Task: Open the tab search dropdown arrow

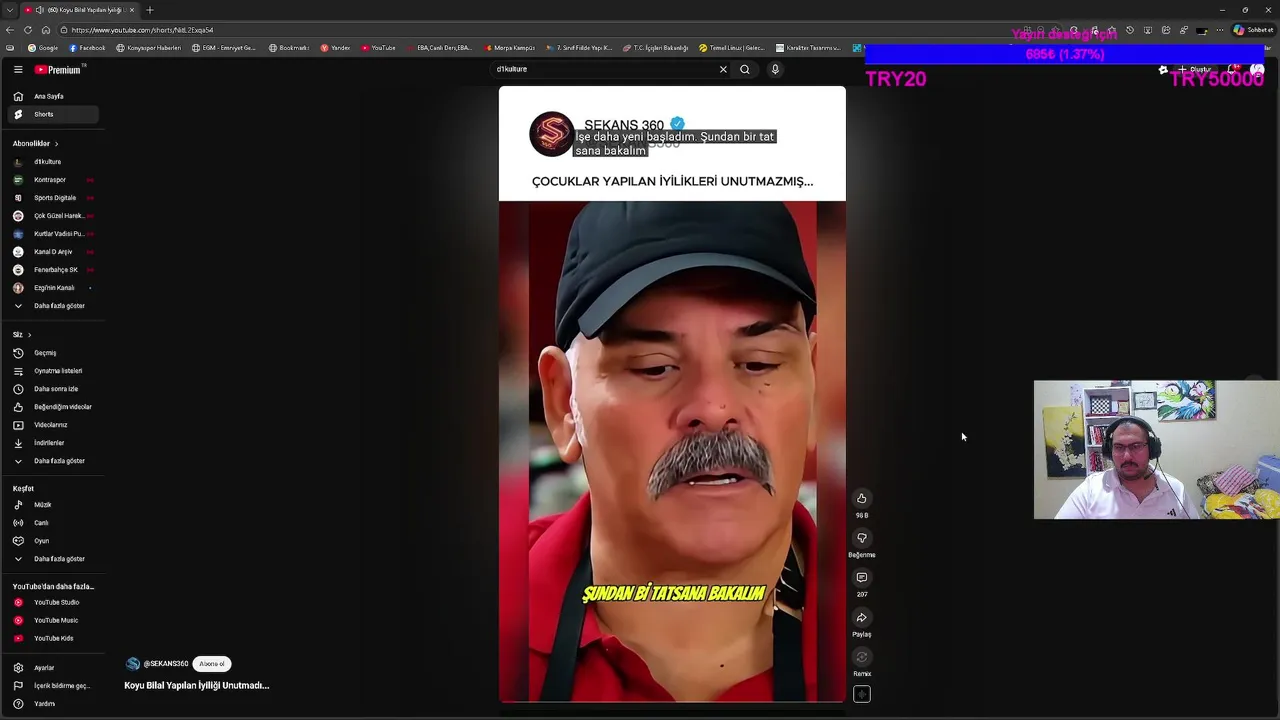Action: tap(10, 10)
